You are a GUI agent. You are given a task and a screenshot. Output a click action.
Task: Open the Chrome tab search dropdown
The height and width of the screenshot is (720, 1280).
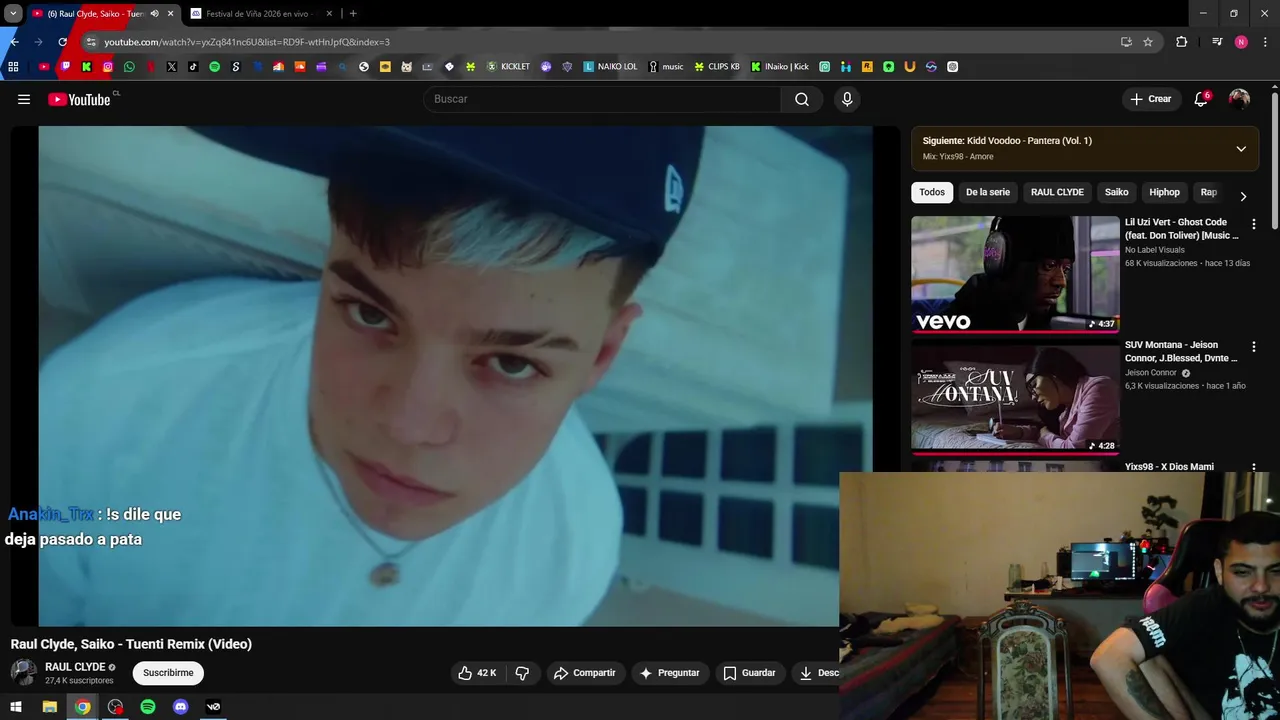13,14
